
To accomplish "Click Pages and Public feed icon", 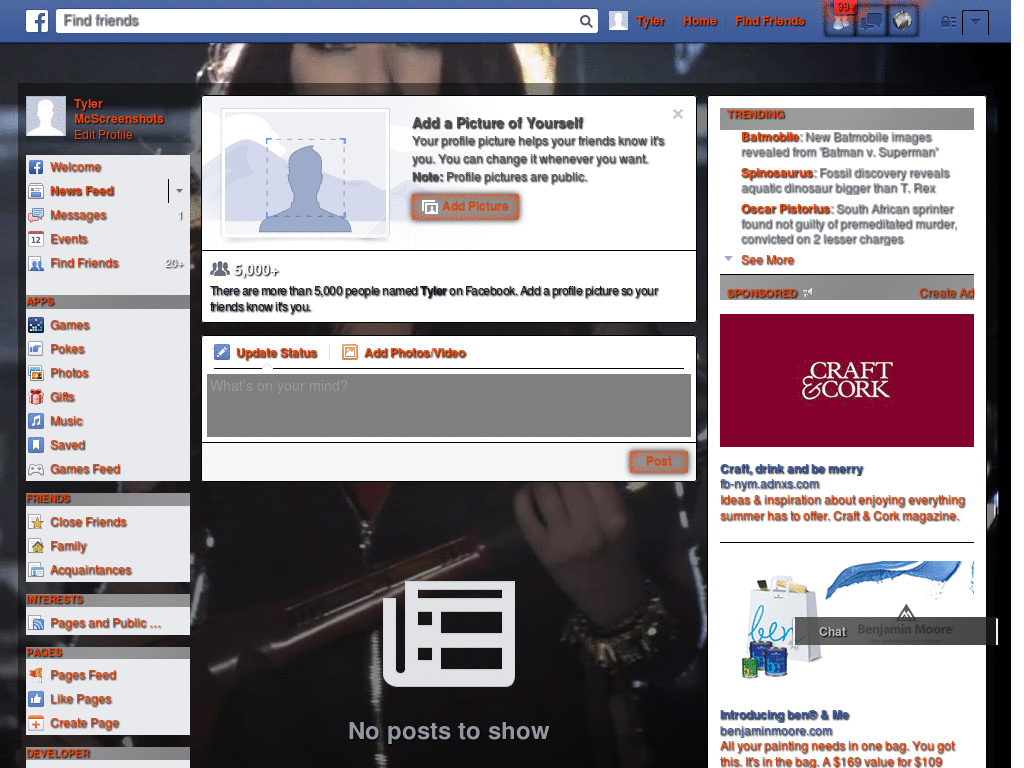I will click(x=36, y=624).
